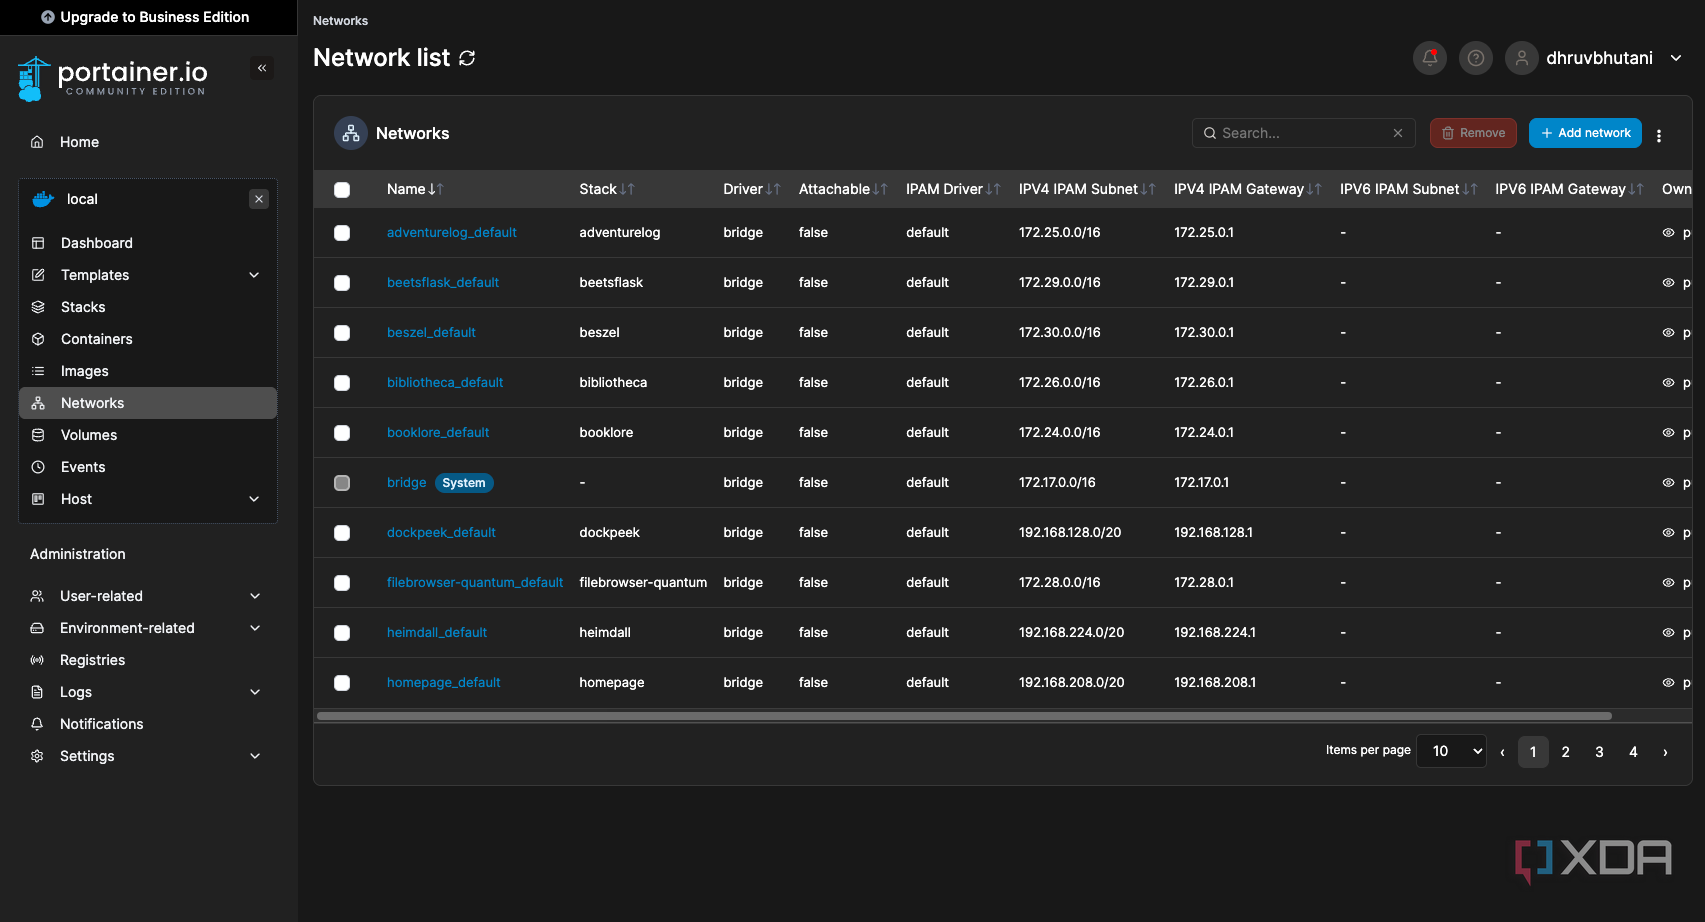
Task: Refresh the network list with the reload icon
Action: [x=467, y=58]
